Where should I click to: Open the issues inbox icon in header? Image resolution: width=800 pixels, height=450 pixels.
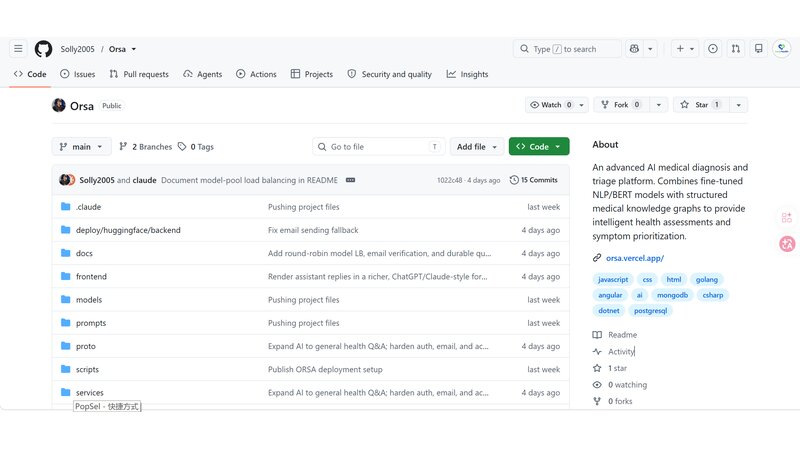713,49
